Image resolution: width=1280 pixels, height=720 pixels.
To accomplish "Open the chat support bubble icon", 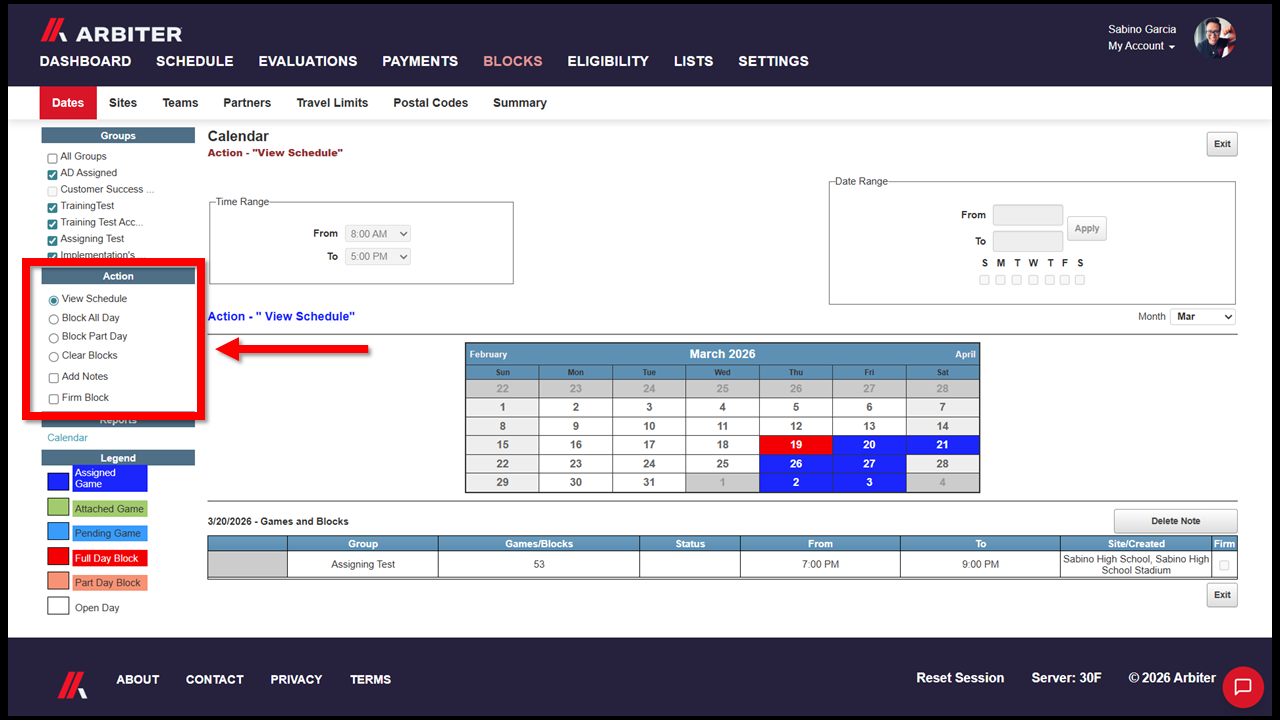I will click(1243, 686).
